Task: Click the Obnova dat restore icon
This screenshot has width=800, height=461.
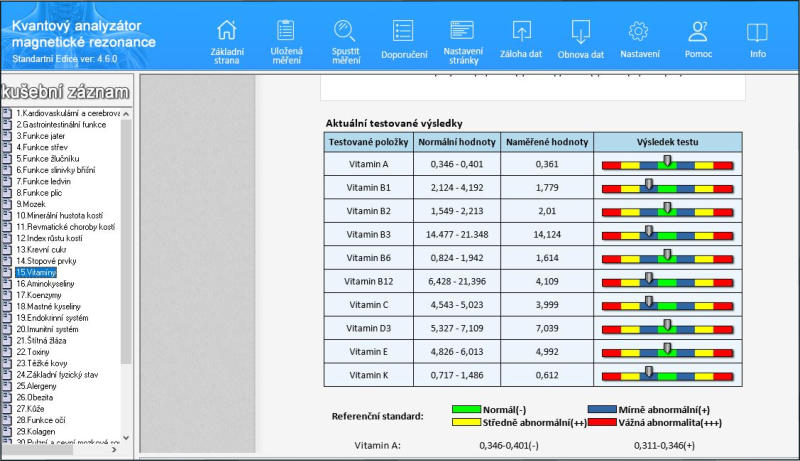Action: [x=581, y=31]
